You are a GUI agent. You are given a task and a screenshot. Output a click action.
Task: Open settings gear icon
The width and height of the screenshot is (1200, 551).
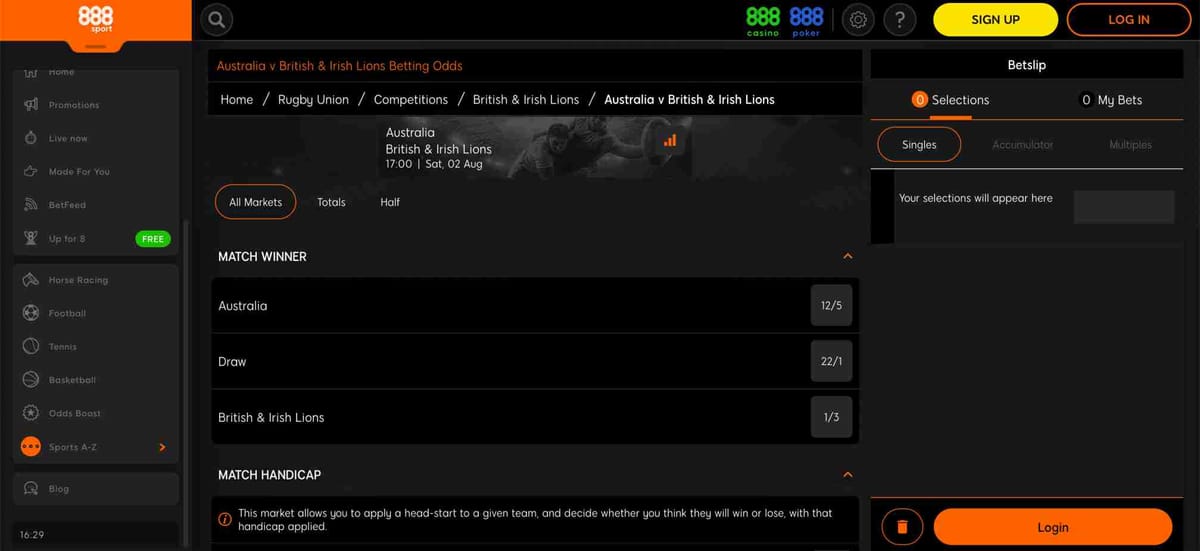858,19
